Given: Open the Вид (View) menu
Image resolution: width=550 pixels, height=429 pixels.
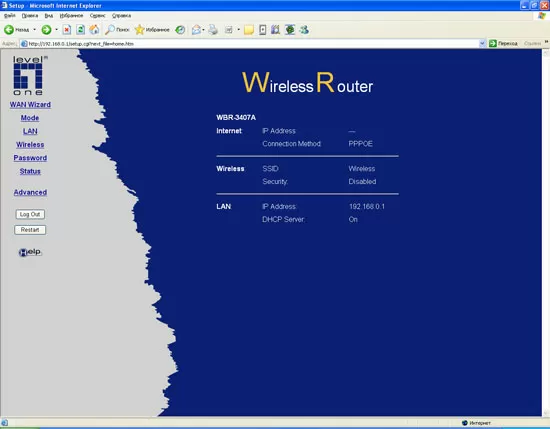Looking at the screenshot, I should pyautogui.click(x=49, y=15).
